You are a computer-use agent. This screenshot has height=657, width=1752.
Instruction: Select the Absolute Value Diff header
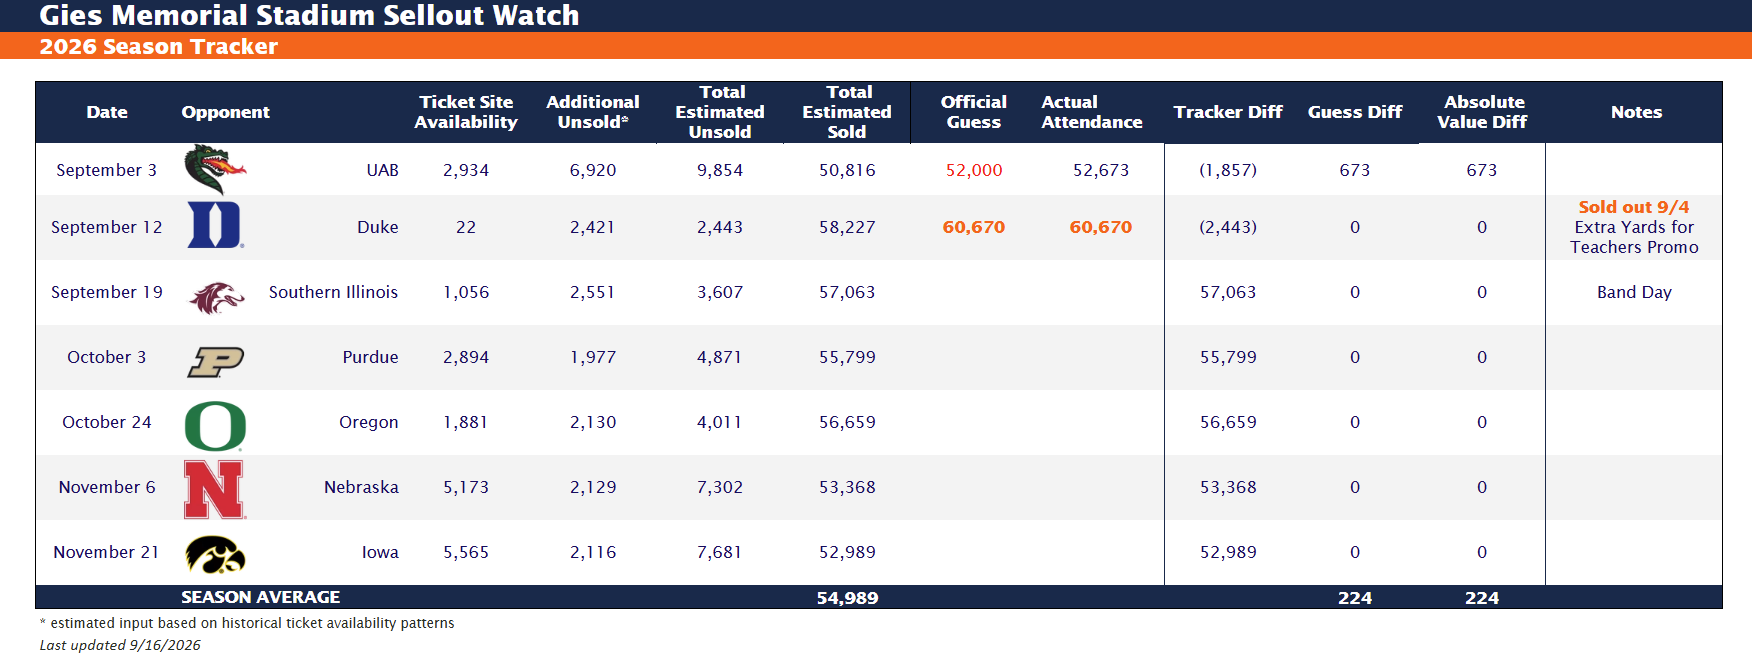1482,112
